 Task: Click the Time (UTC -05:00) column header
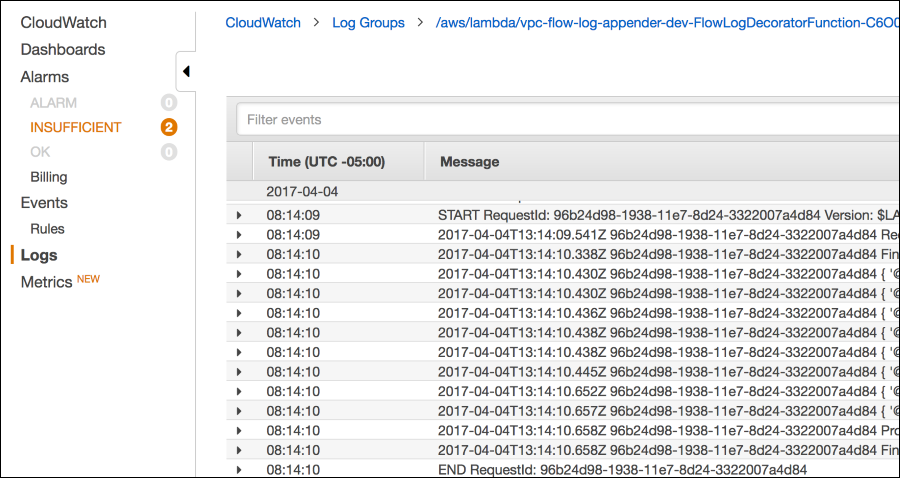[326, 162]
